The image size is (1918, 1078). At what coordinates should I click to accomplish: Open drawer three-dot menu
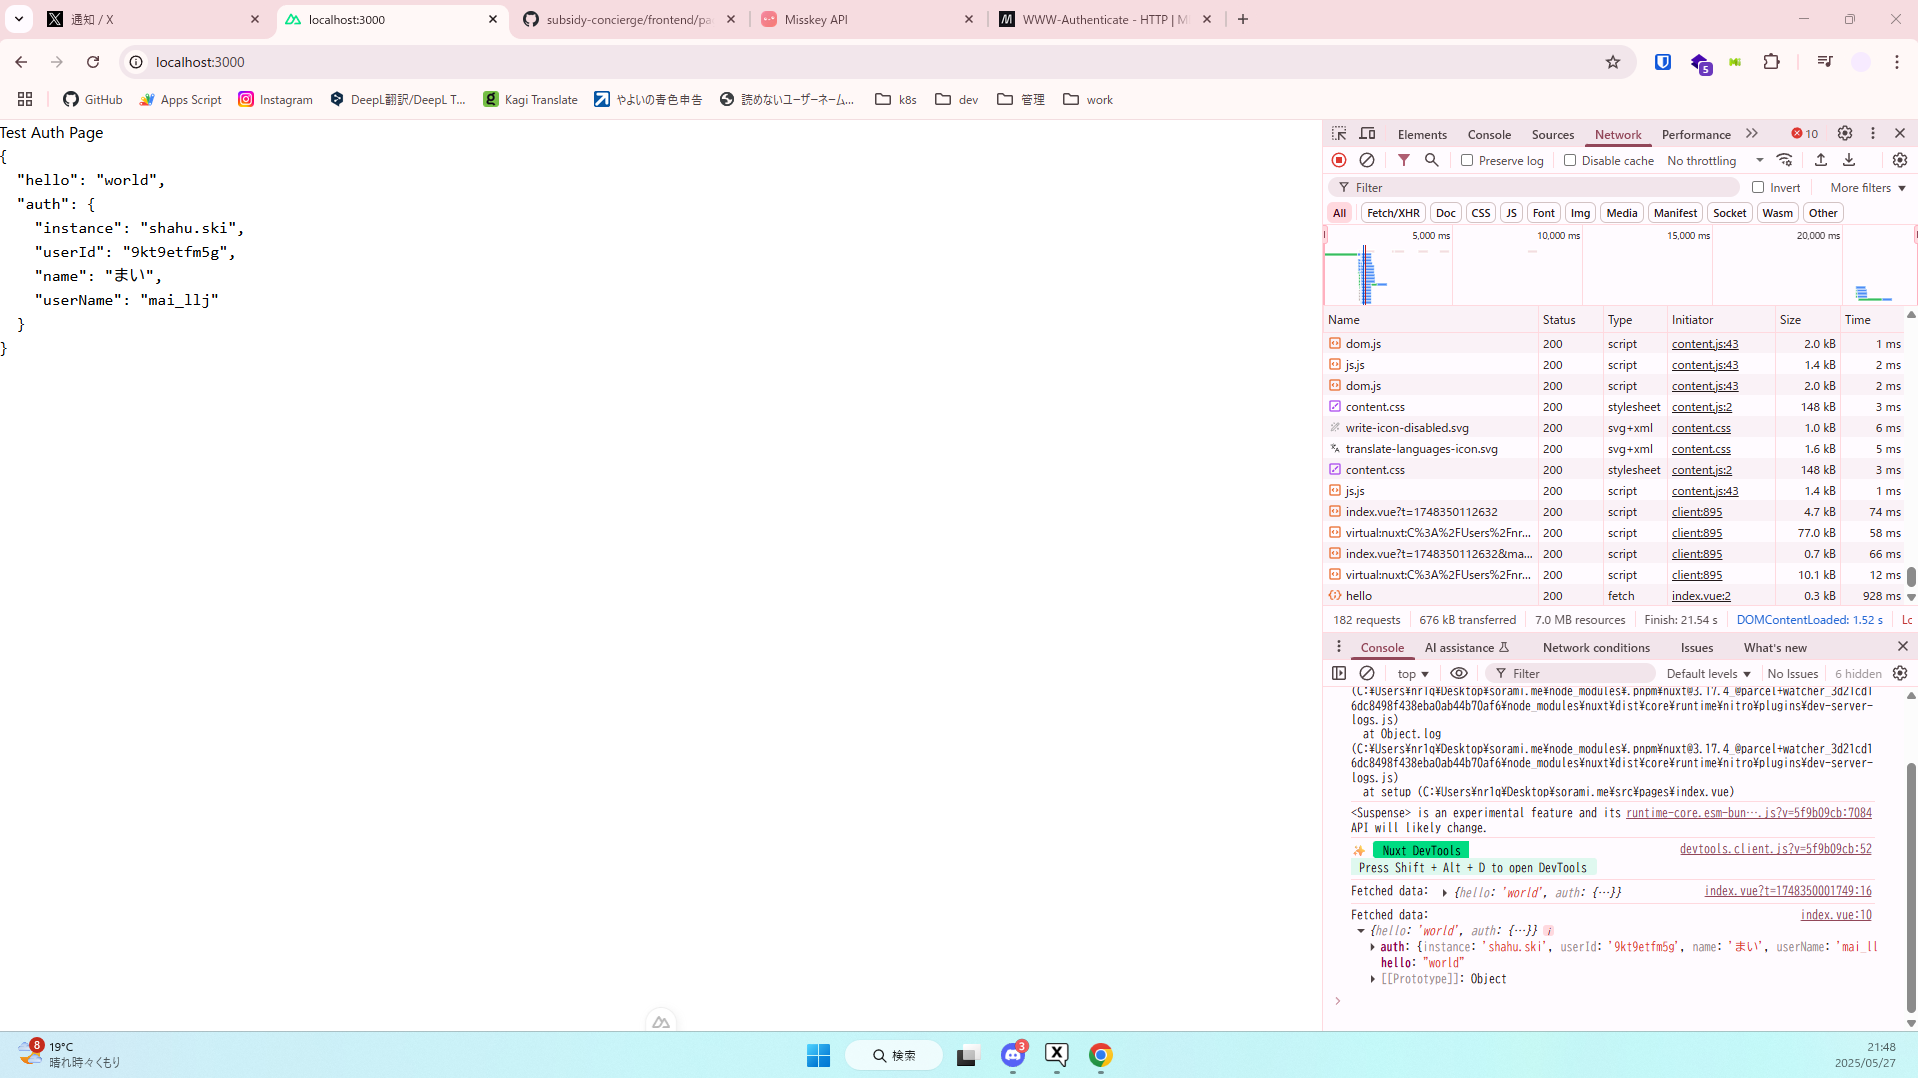1339,647
